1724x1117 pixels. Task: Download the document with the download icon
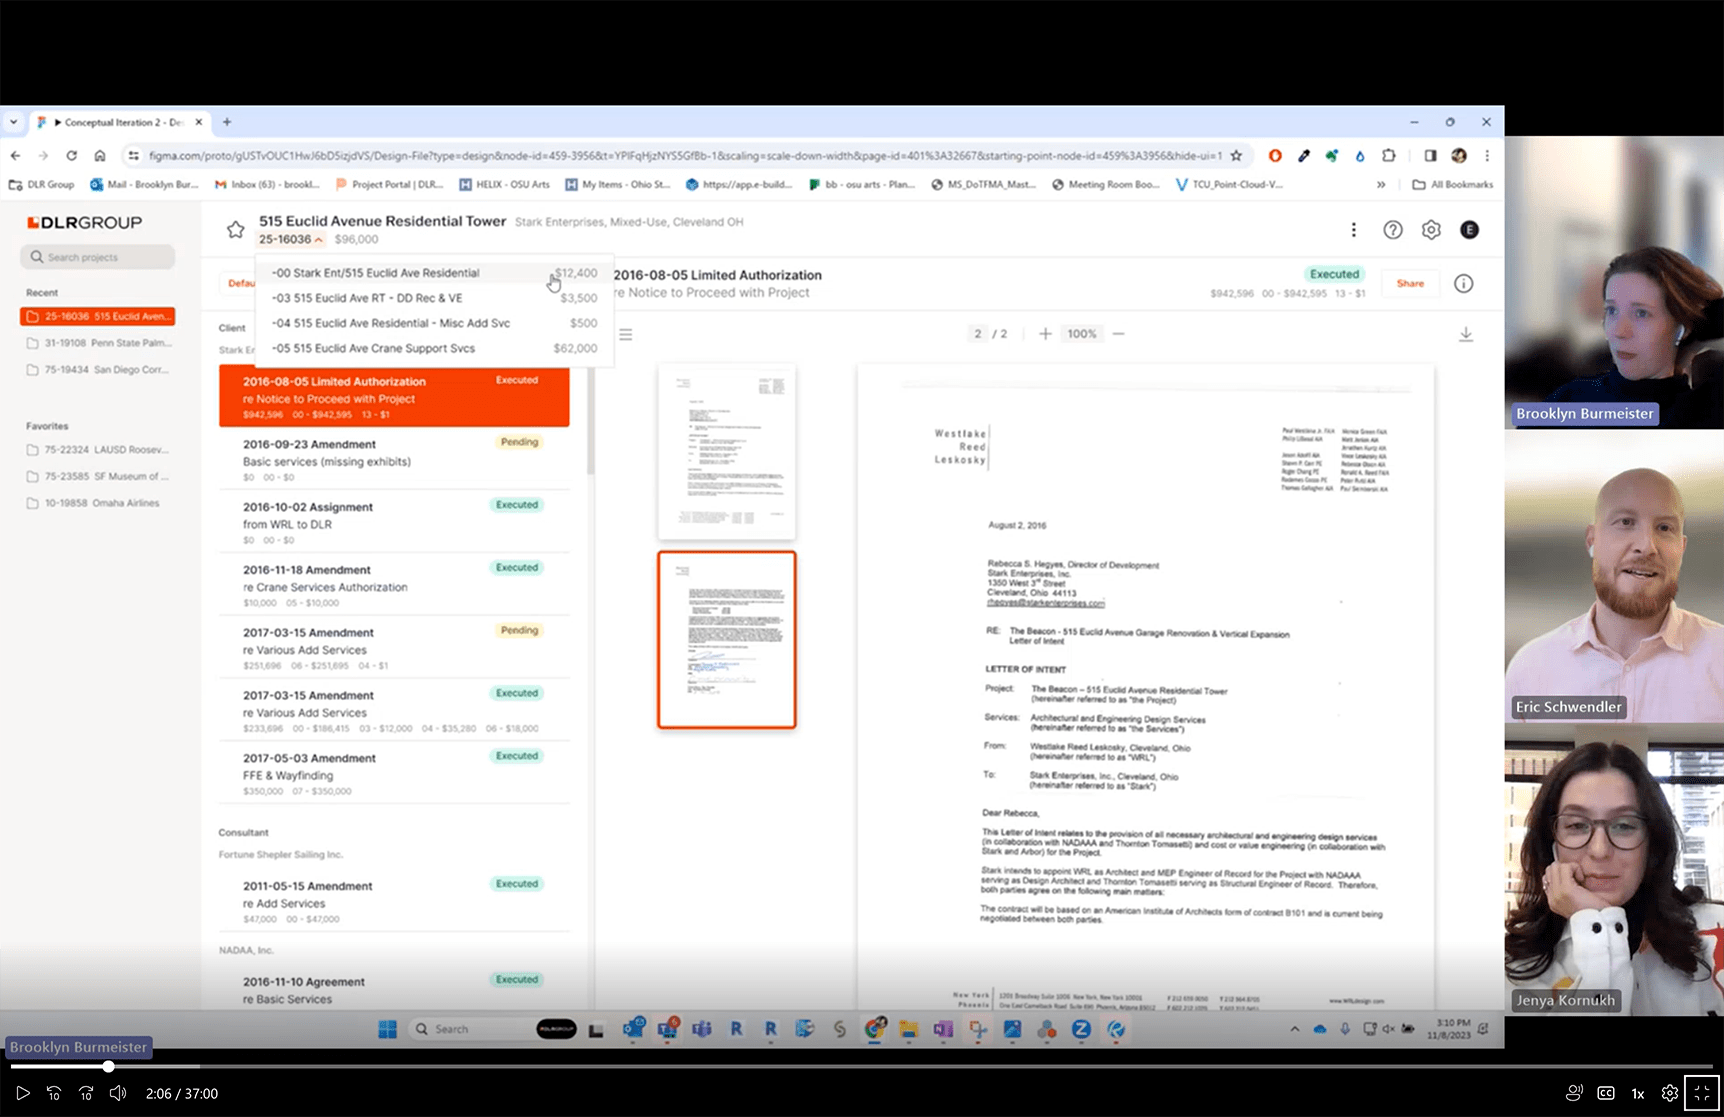(1466, 334)
